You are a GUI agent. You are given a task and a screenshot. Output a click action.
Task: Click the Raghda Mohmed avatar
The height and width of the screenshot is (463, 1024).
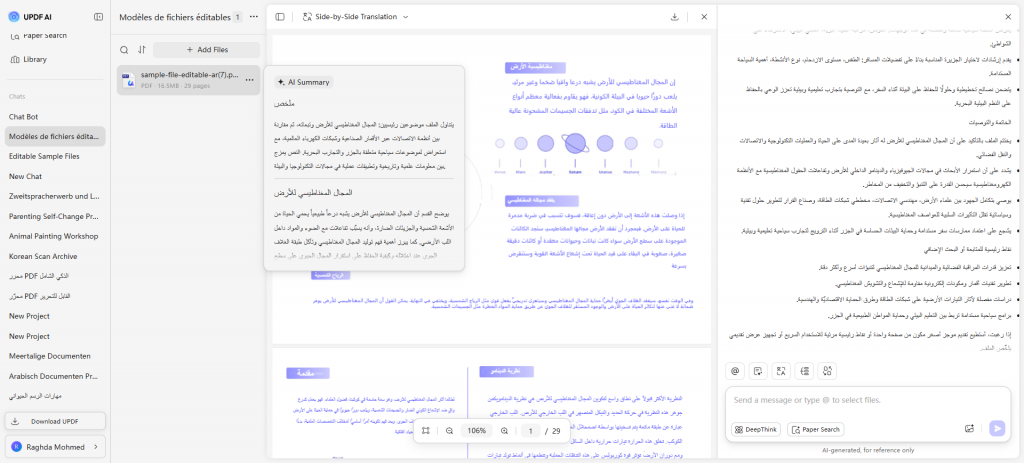tap(17, 447)
